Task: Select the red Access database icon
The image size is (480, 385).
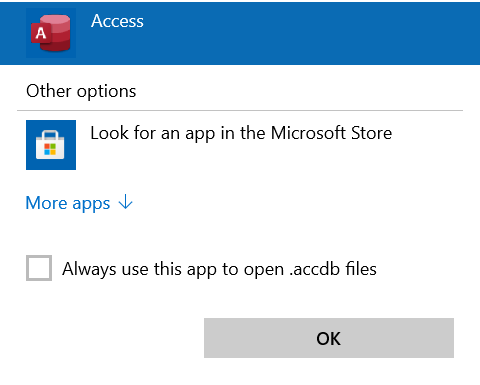Action: 51,33
